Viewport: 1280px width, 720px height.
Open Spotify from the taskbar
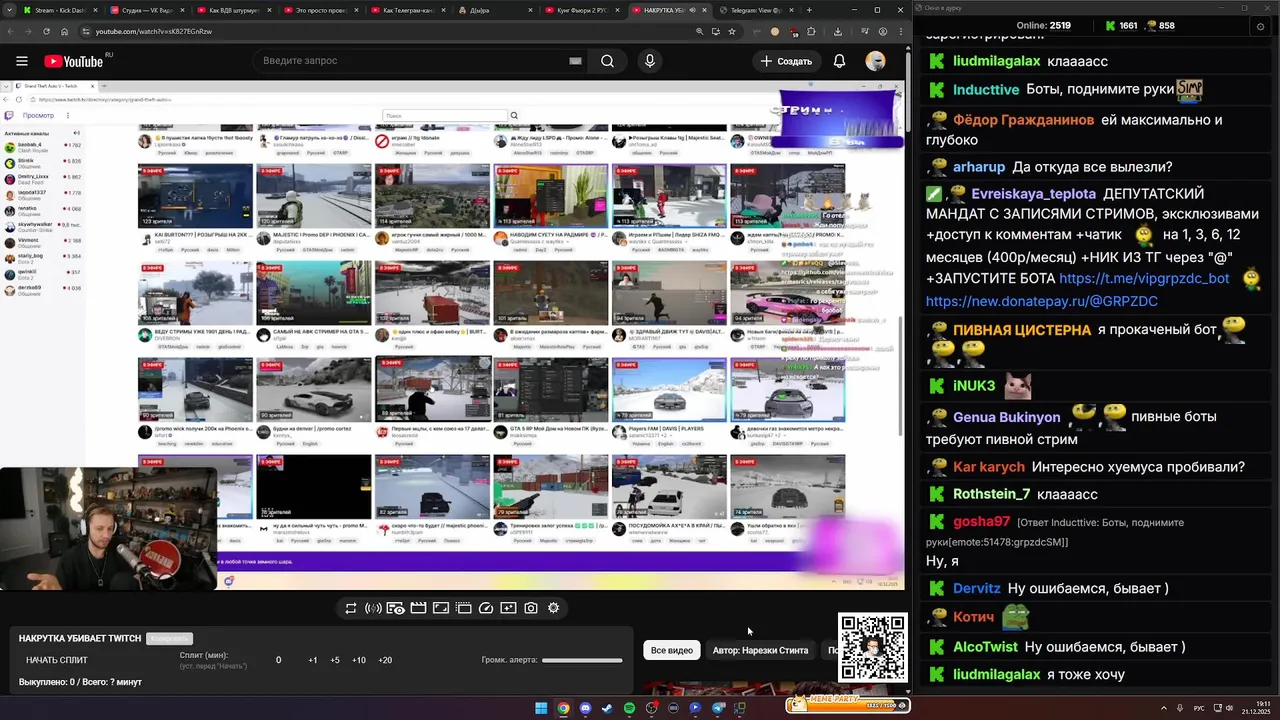pos(629,708)
